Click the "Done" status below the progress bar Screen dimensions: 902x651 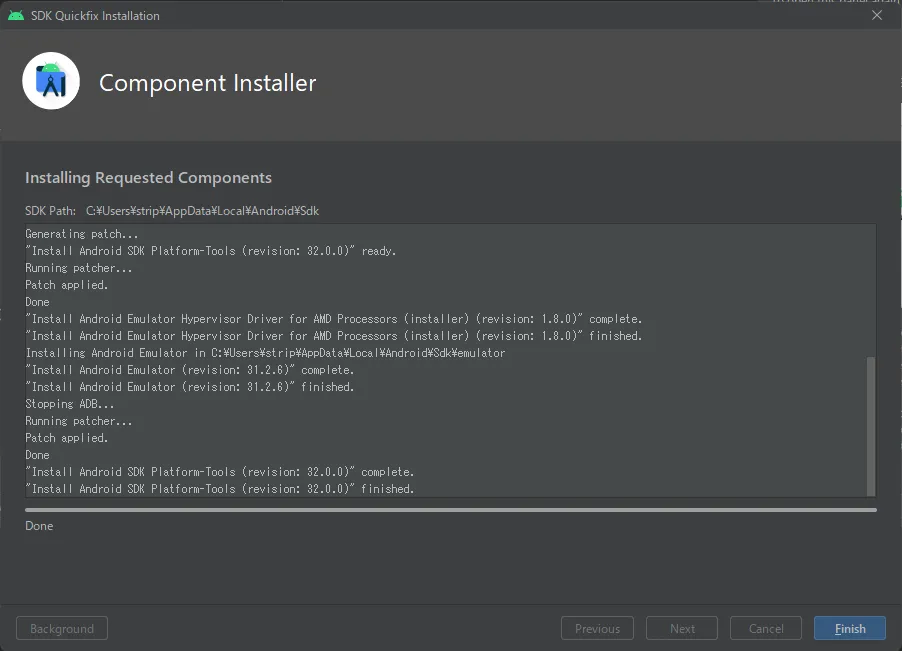39,526
